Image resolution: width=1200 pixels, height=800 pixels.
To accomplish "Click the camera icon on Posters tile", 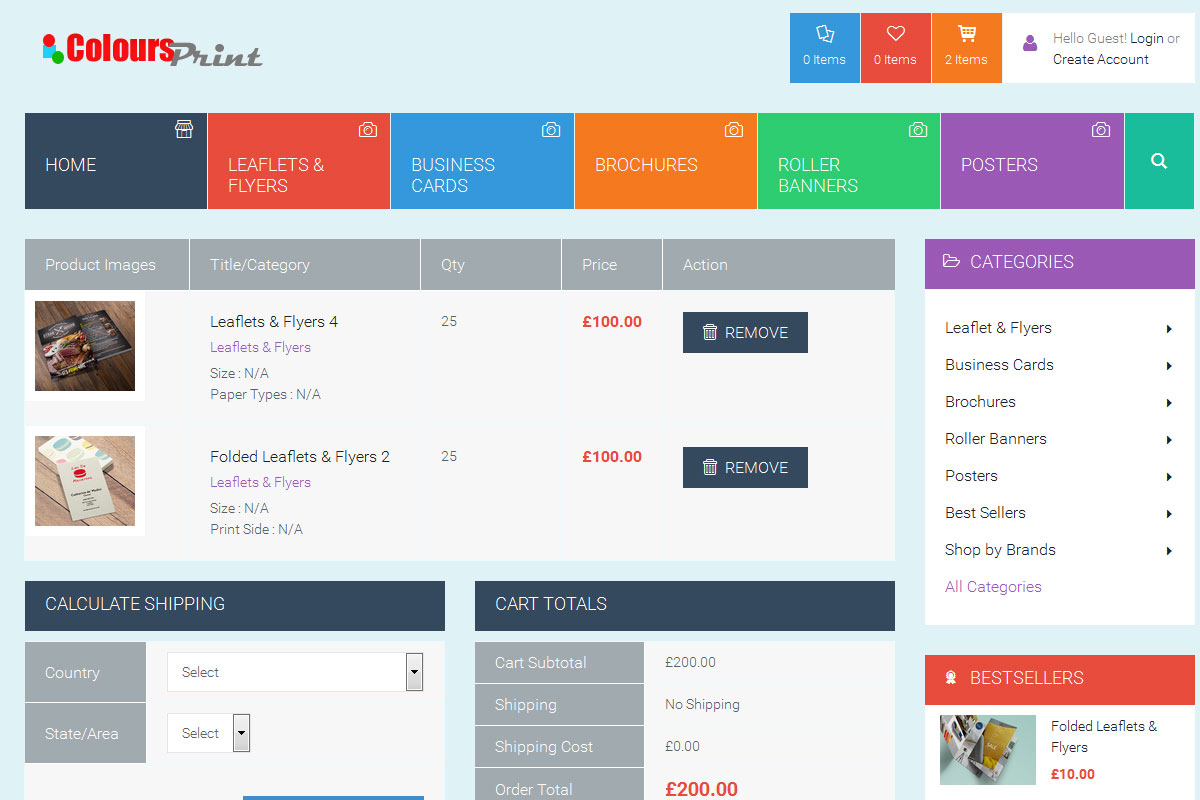I will click(x=1101, y=130).
